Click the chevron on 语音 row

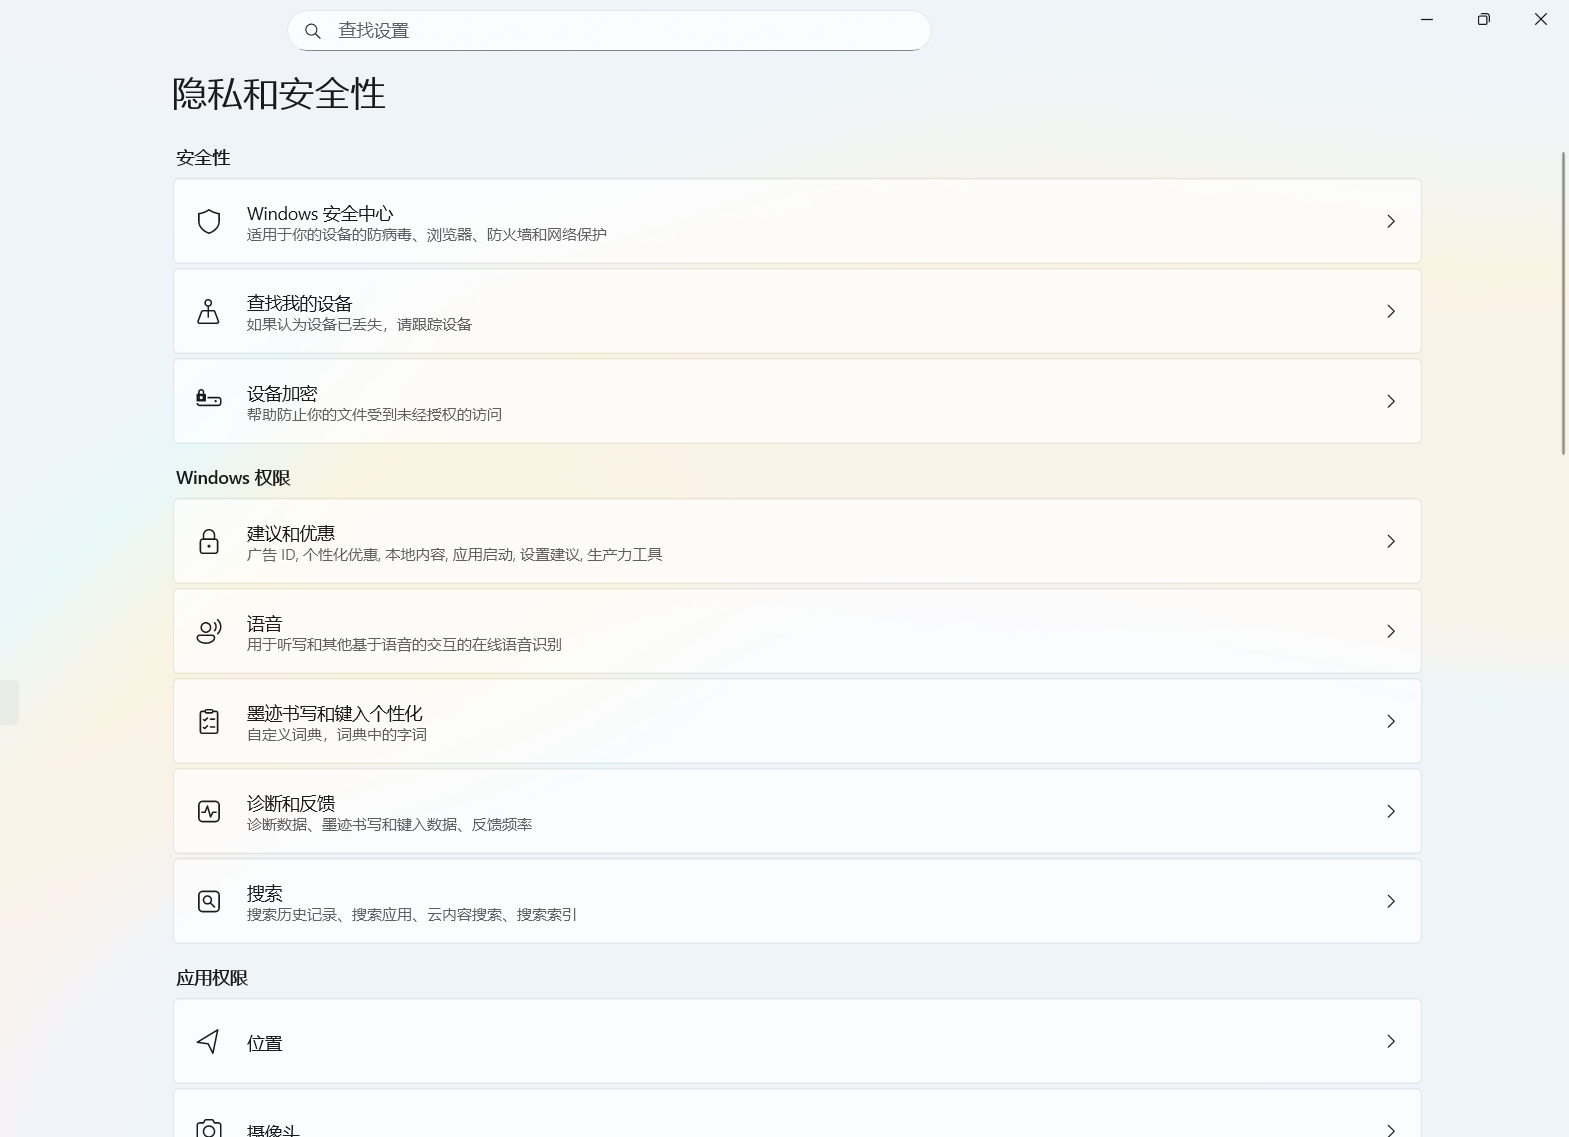1391,631
